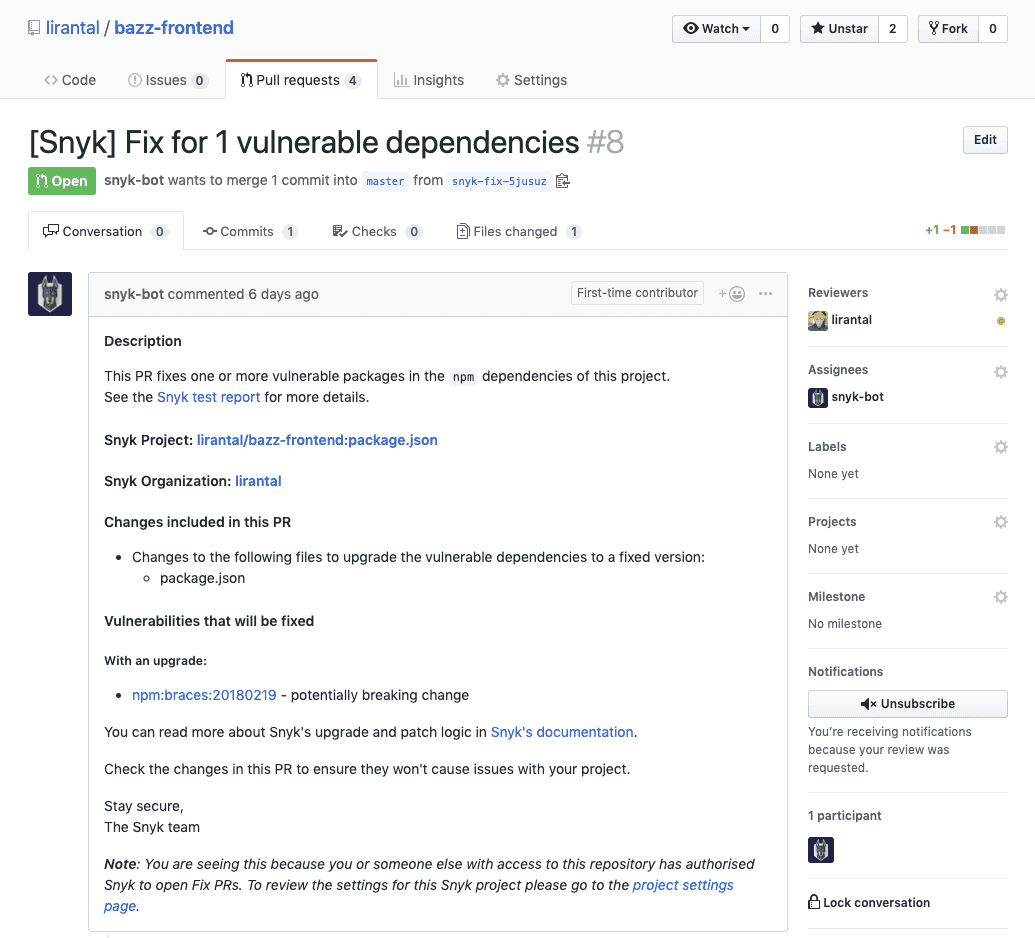Open the lirantal/bazz-frontend:package.json project link
1035x938 pixels.
[317, 440]
